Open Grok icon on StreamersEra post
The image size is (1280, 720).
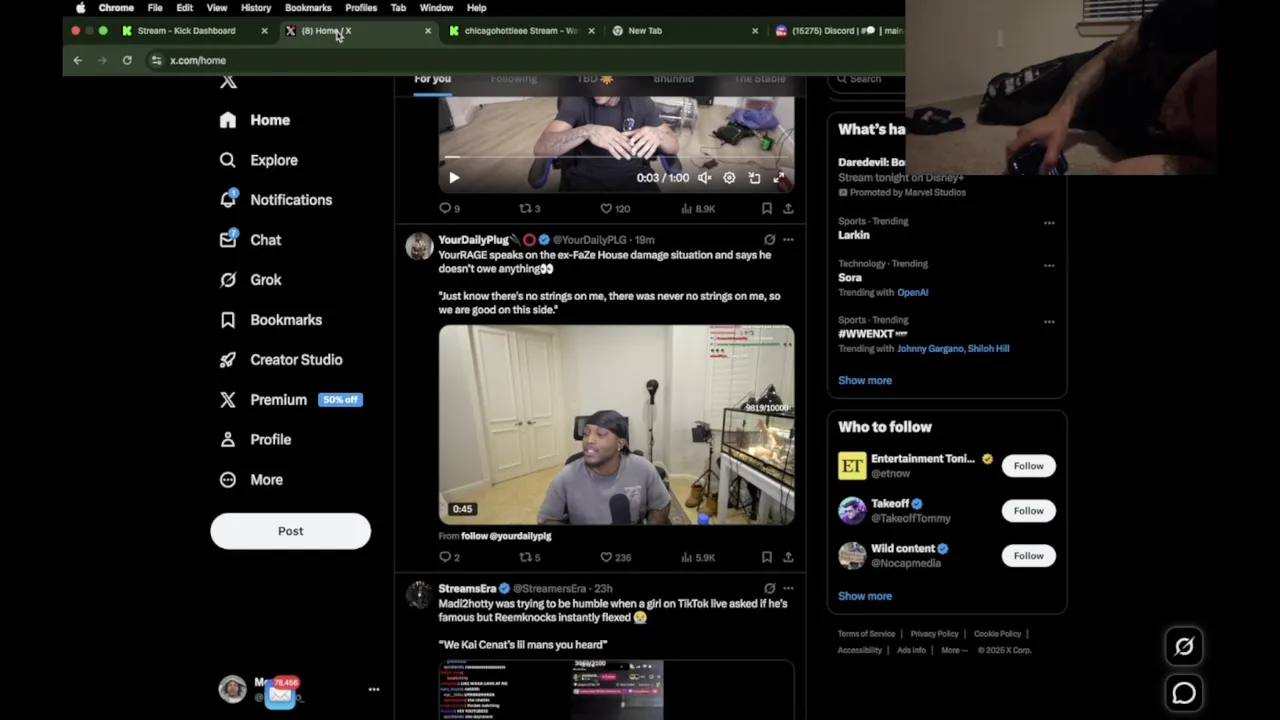click(769, 589)
